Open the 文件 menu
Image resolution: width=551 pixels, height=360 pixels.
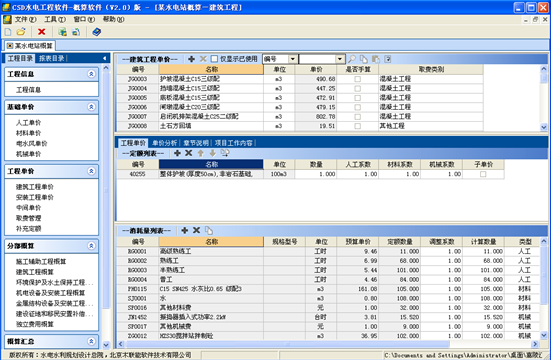click(25, 19)
